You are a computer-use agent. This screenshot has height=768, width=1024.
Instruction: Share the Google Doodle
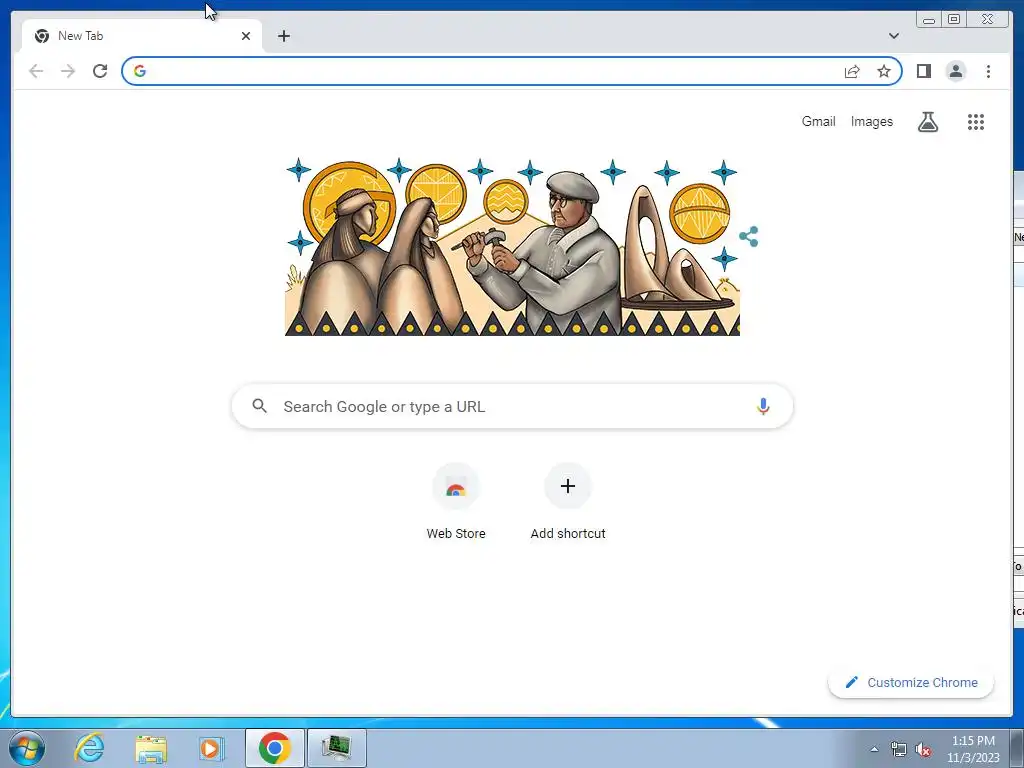pos(749,236)
